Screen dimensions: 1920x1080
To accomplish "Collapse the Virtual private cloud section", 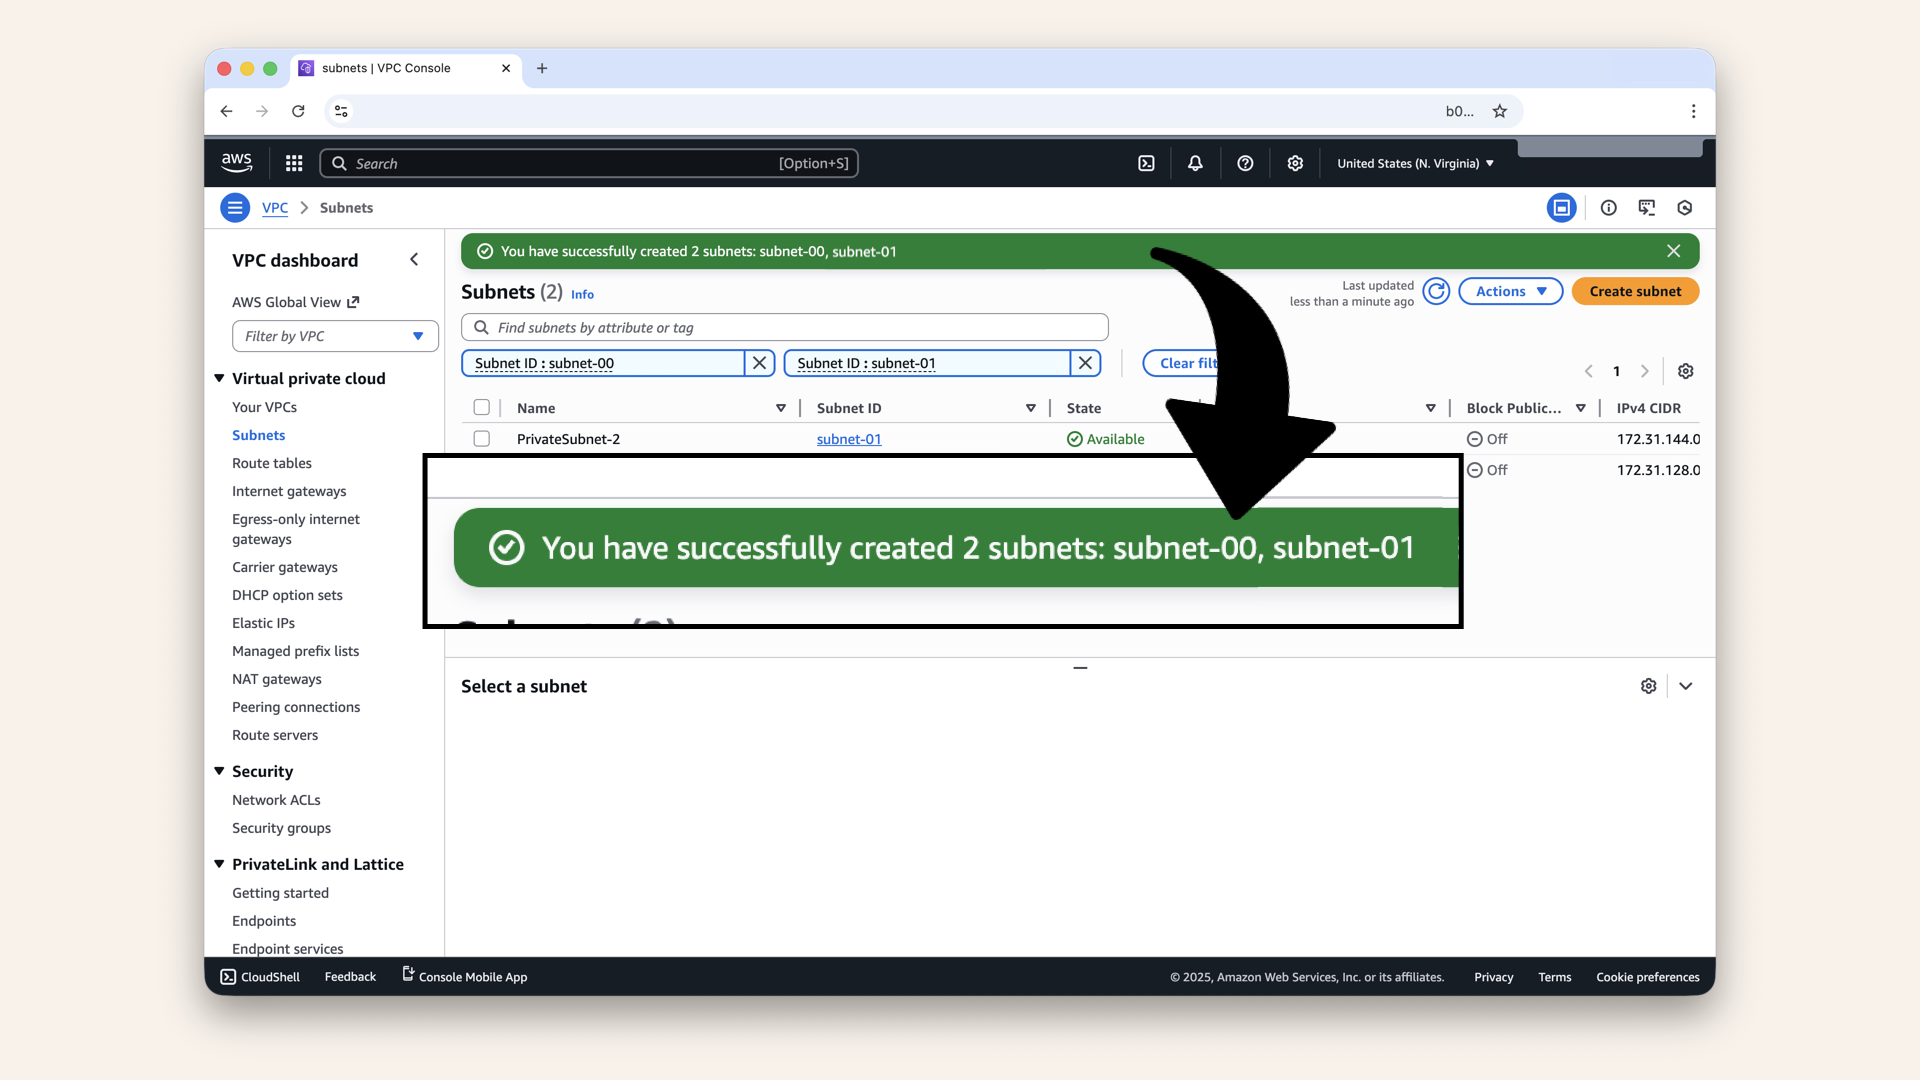I will (220, 378).
